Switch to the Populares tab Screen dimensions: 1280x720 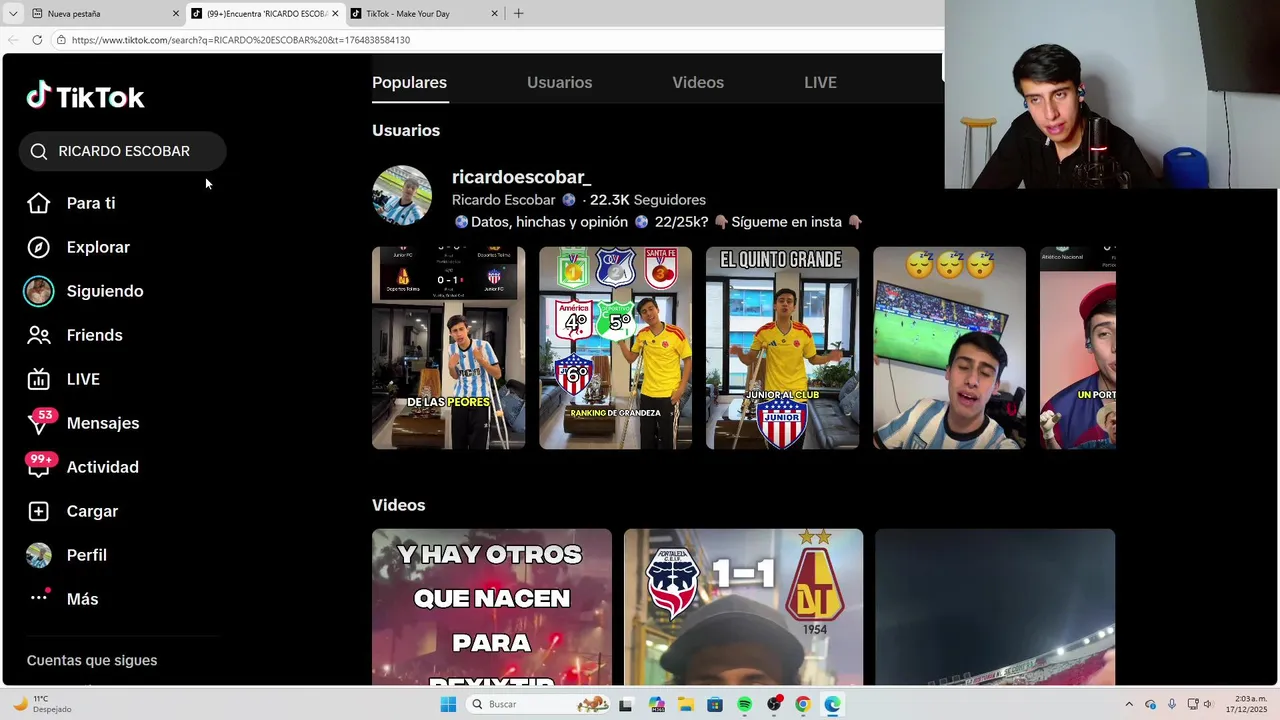pos(409,82)
